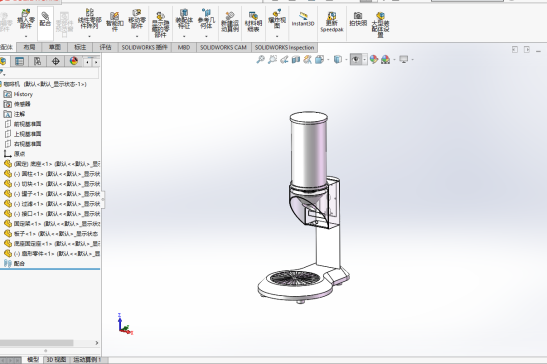Switch to the 3D 视图 bottom tab
This screenshot has height=364, width=547.
point(57,360)
